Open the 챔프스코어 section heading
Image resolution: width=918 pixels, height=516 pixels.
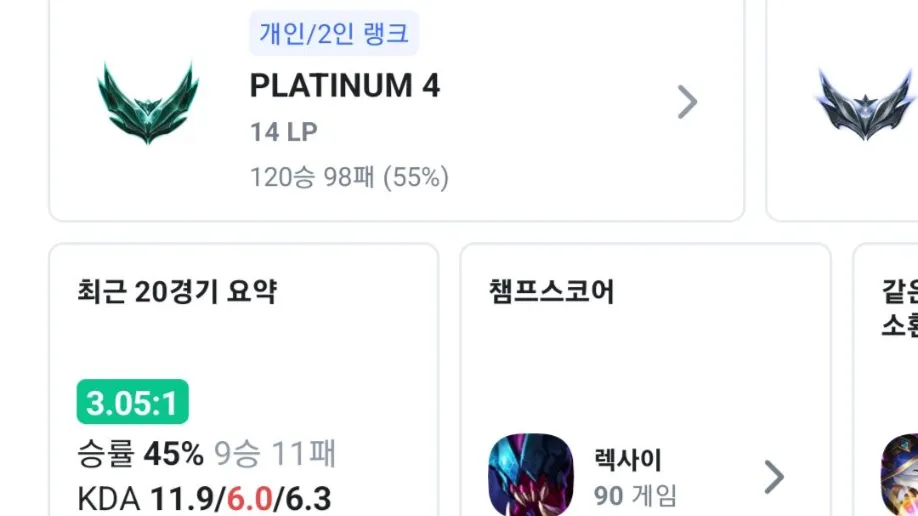click(x=552, y=292)
